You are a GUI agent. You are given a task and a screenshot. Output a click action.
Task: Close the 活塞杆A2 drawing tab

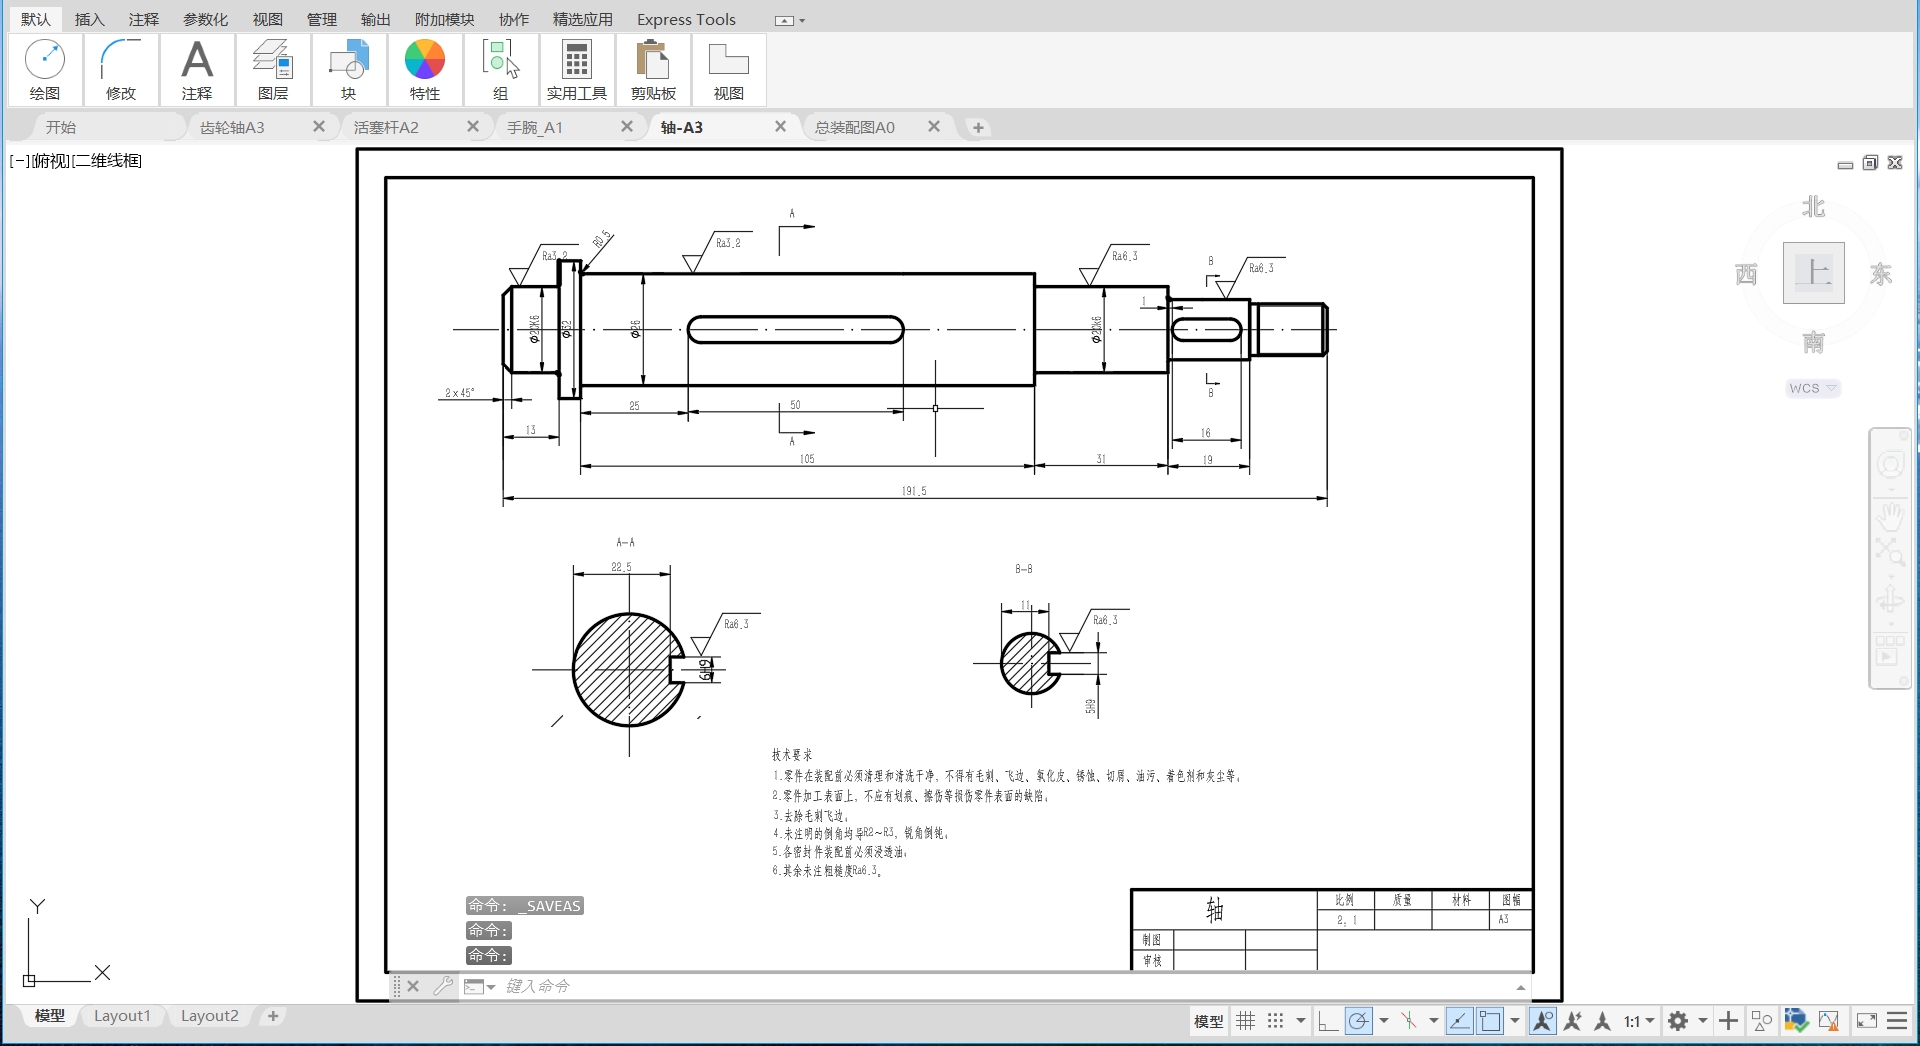(473, 126)
